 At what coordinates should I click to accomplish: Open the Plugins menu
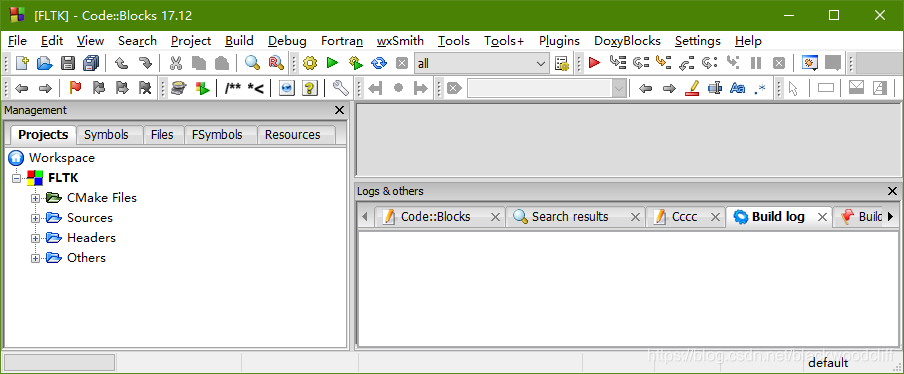[559, 41]
